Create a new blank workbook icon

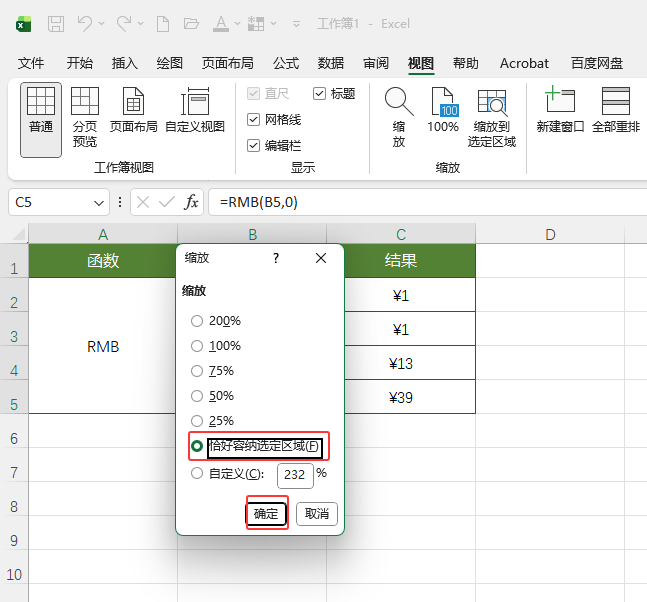pyautogui.click(x=163, y=24)
